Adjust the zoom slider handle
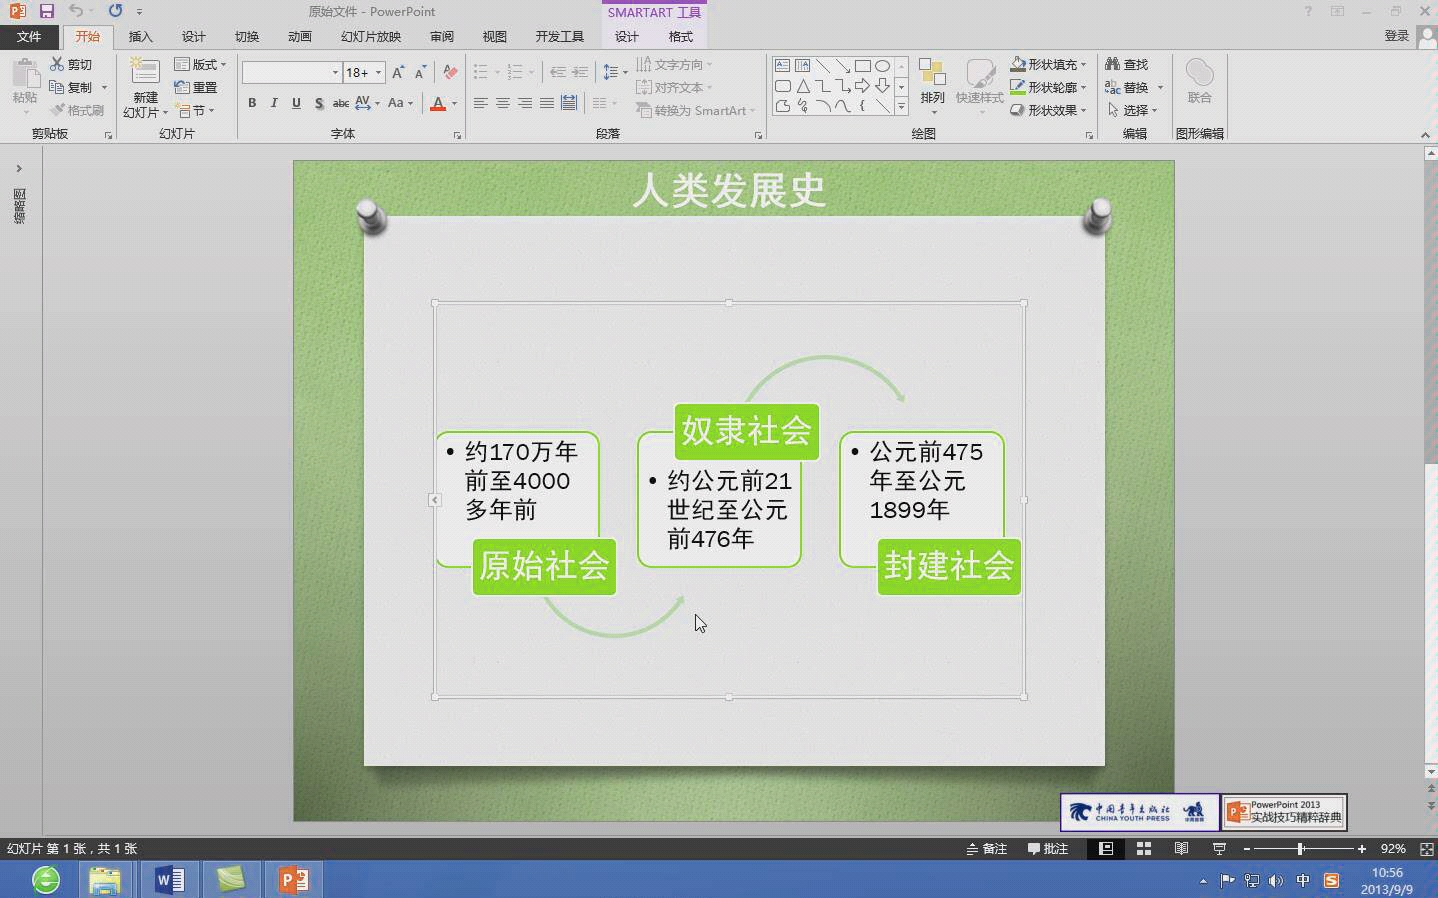Image resolution: width=1438 pixels, height=898 pixels. click(x=1300, y=848)
